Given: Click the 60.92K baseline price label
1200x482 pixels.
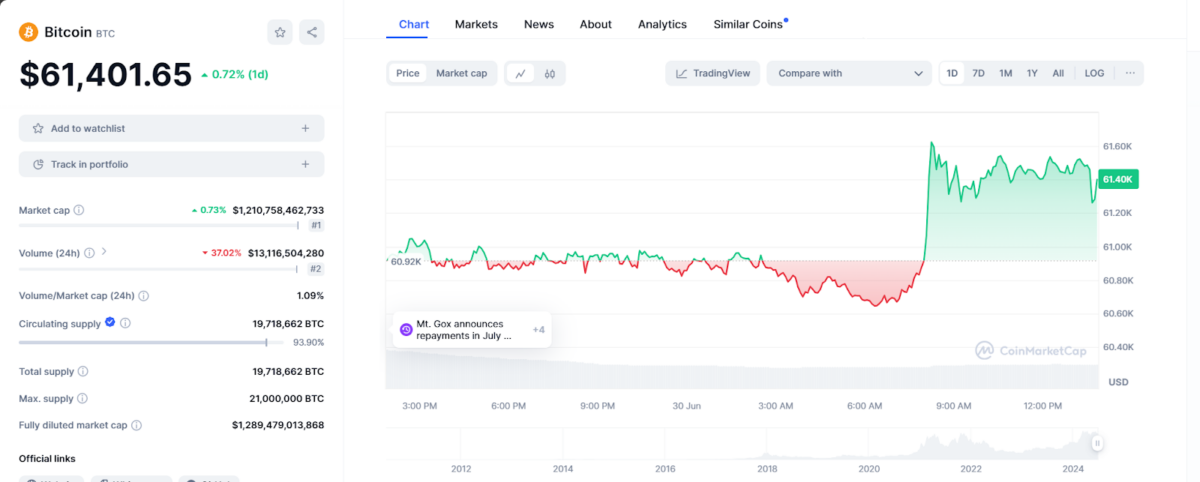Looking at the screenshot, I should (x=406, y=261).
